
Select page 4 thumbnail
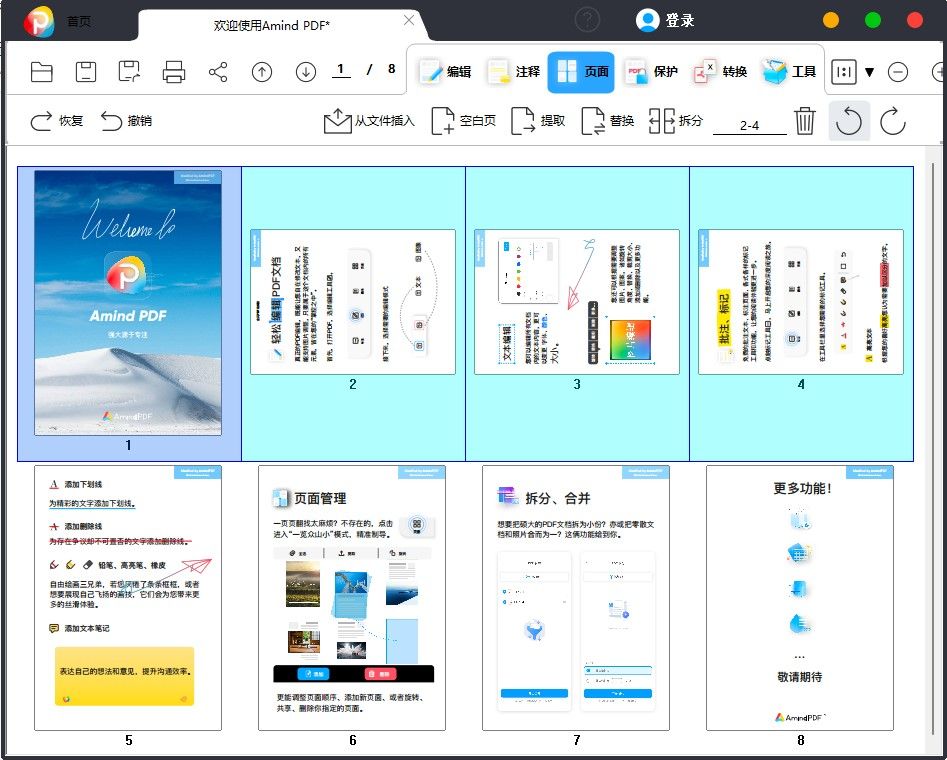point(801,302)
